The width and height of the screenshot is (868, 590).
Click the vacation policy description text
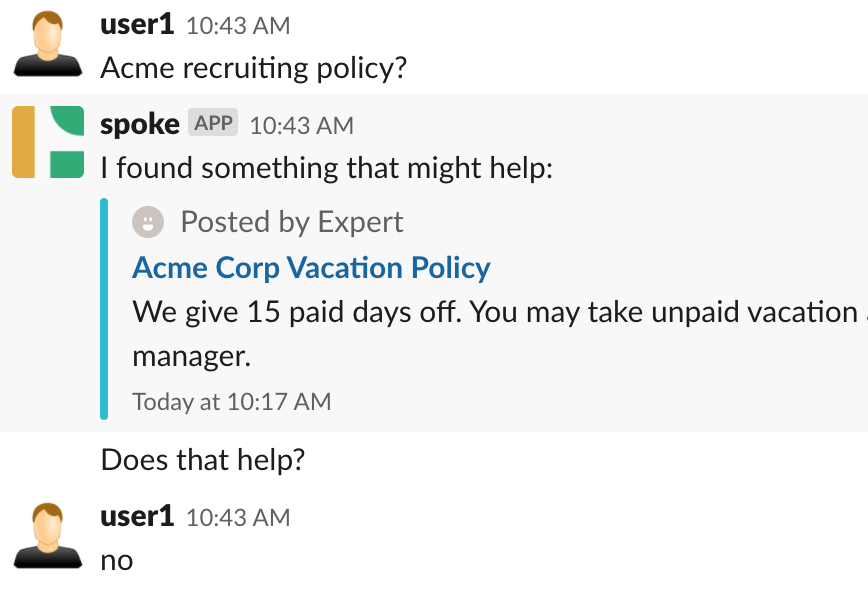click(x=500, y=334)
